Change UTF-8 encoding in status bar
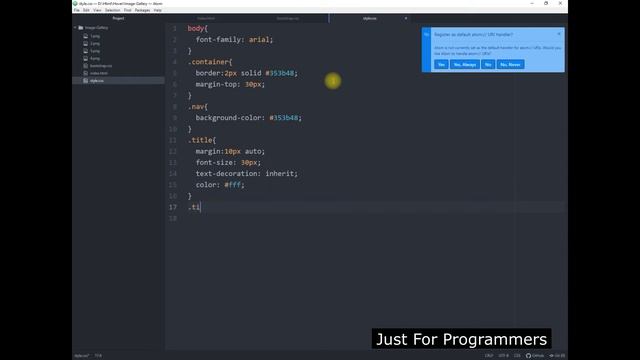Screen dimensions: 640x360 click(x=503, y=356)
